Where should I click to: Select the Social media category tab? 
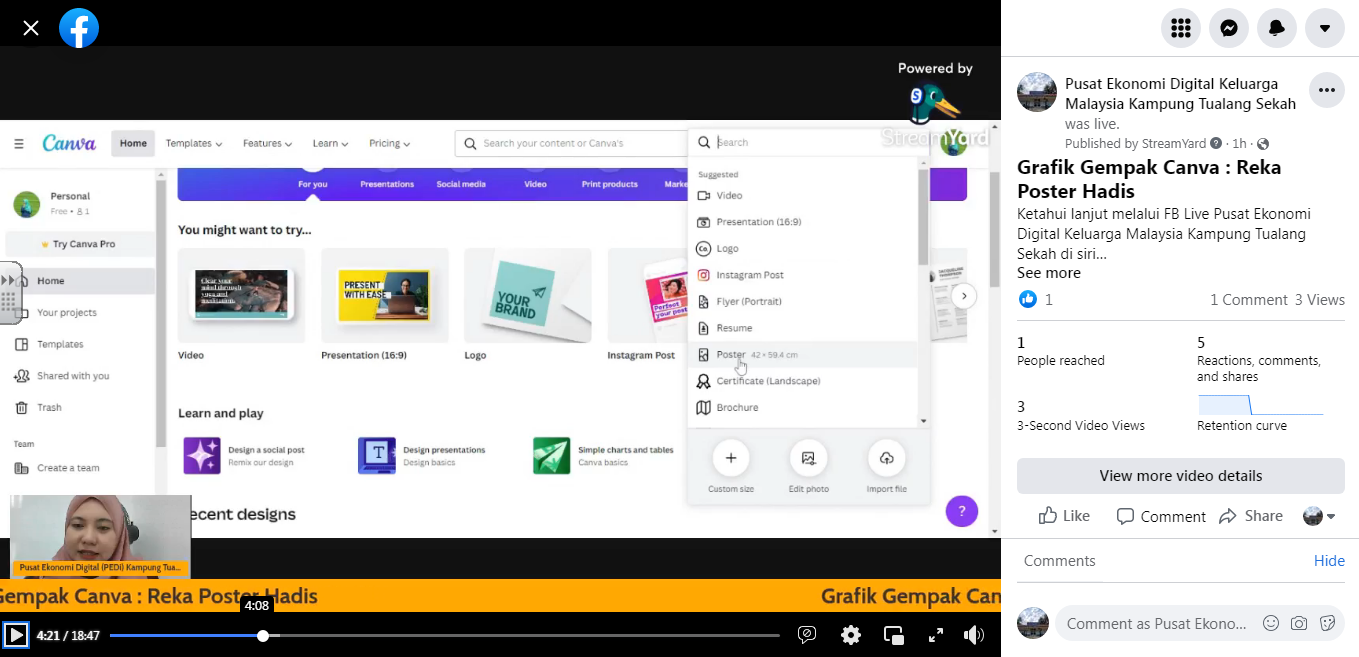461,184
